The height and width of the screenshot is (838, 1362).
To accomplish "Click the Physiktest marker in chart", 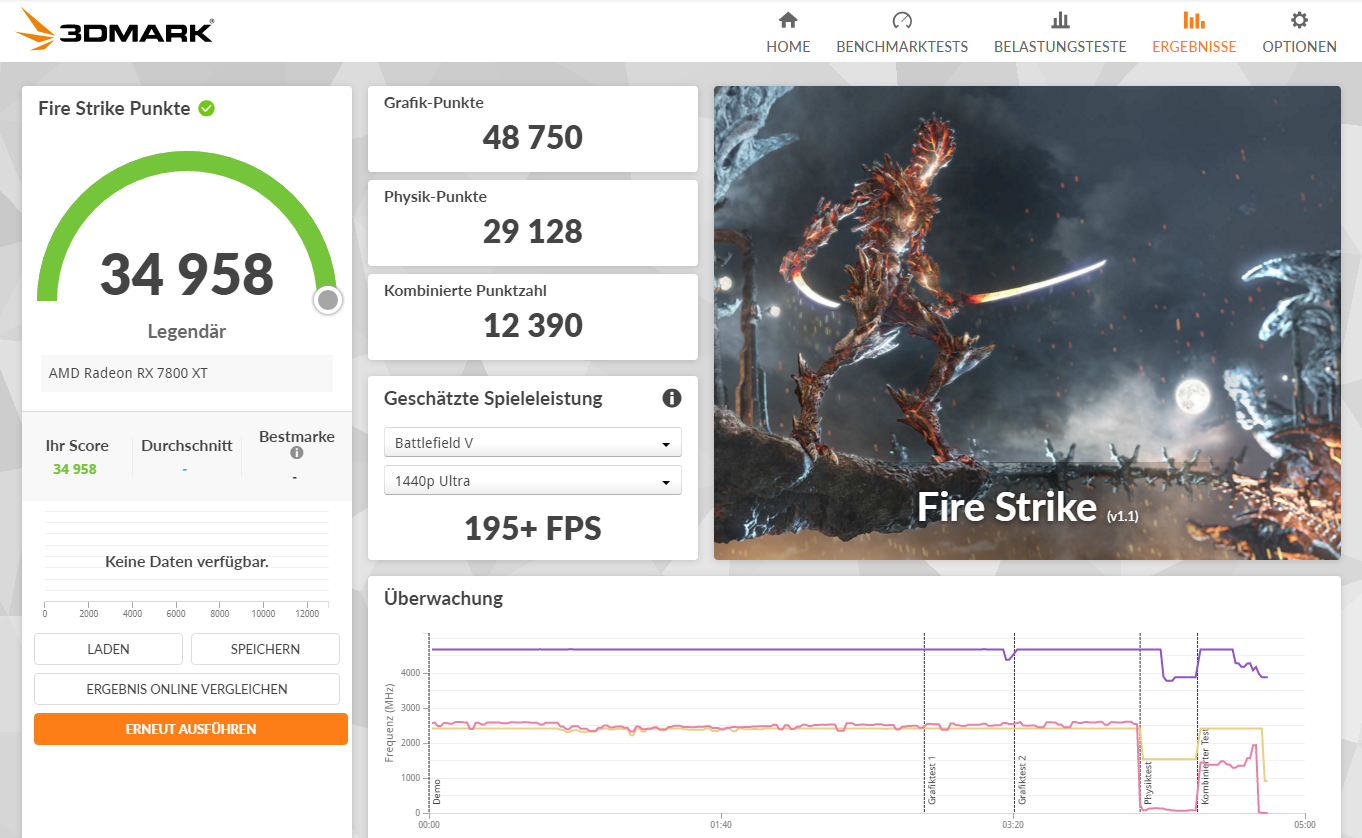I will [1148, 784].
